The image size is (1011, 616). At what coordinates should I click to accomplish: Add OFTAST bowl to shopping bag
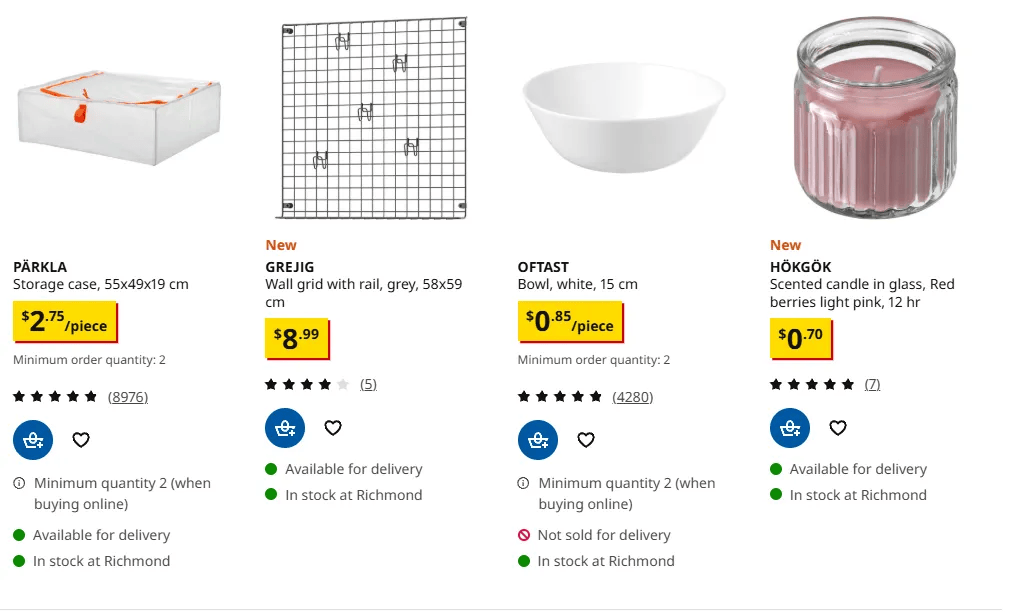point(538,440)
